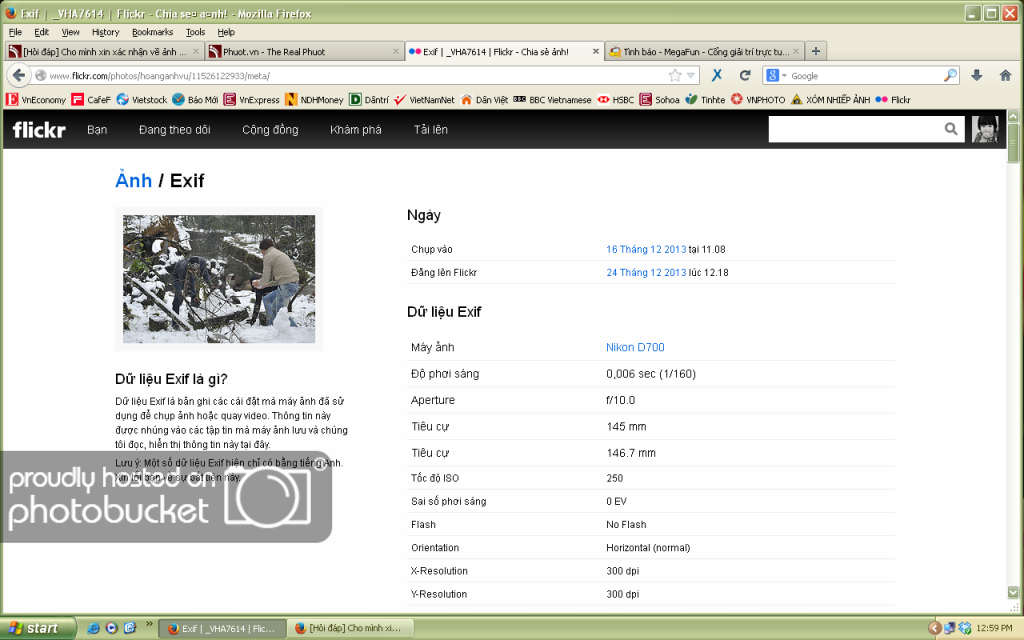Open the Help menu
Viewport: 1024px width, 640px height.
[x=226, y=32]
